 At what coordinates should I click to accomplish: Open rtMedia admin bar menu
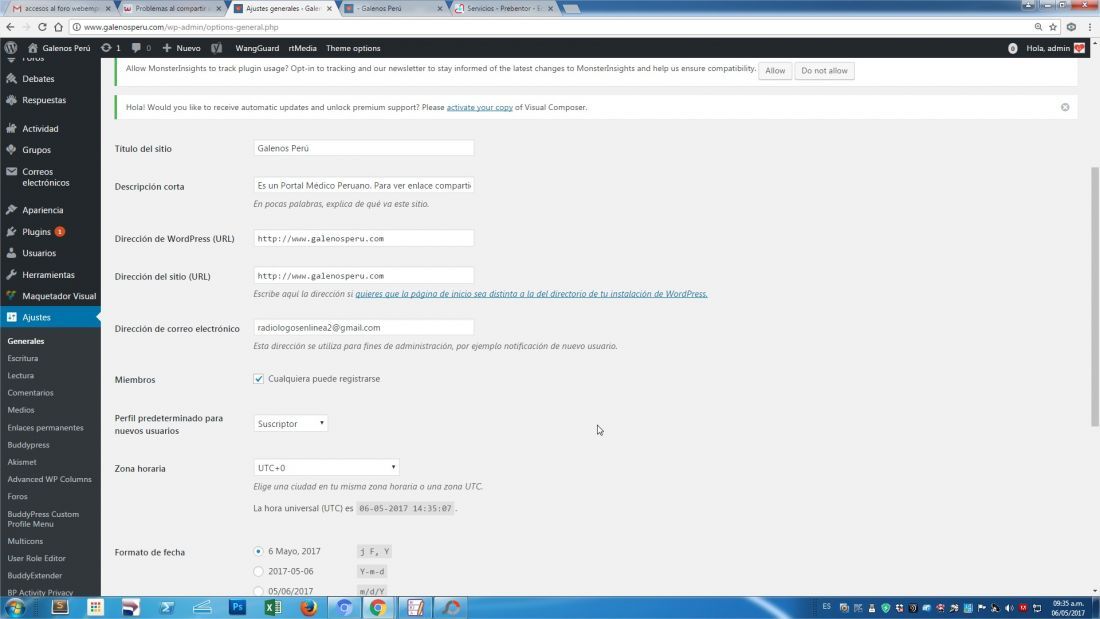(302, 48)
